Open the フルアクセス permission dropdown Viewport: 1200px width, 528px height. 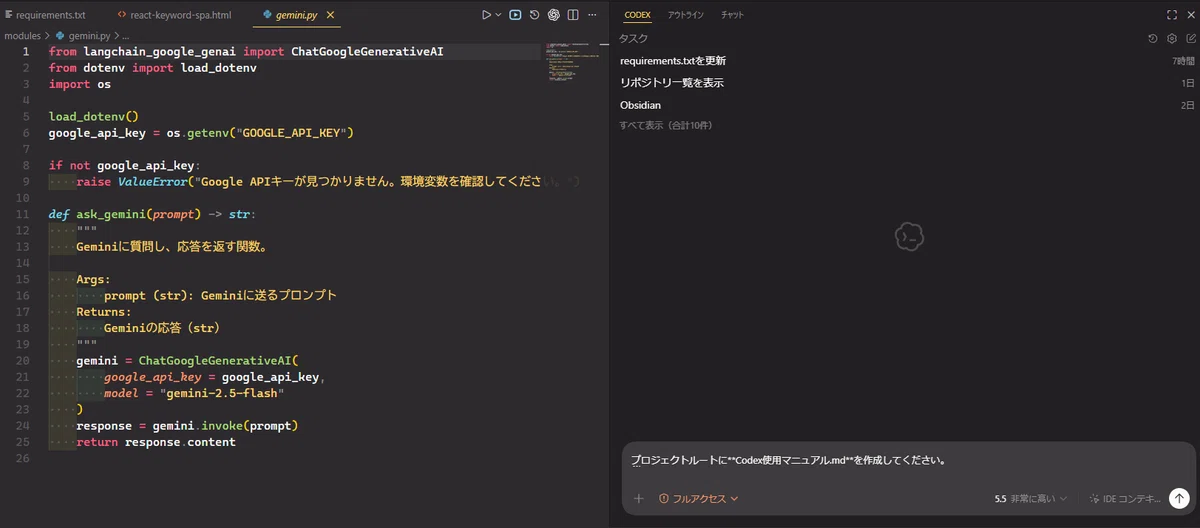click(x=699, y=498)
